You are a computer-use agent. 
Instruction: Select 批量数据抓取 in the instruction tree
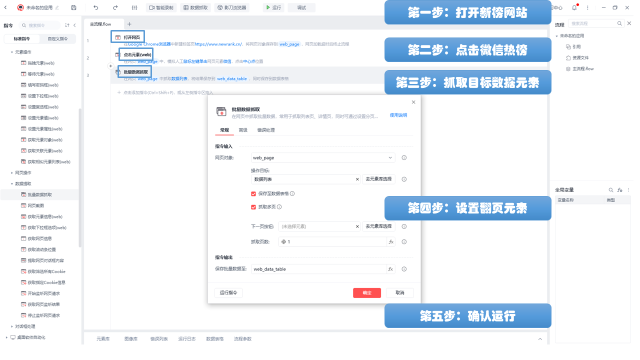tap(40, 195)
